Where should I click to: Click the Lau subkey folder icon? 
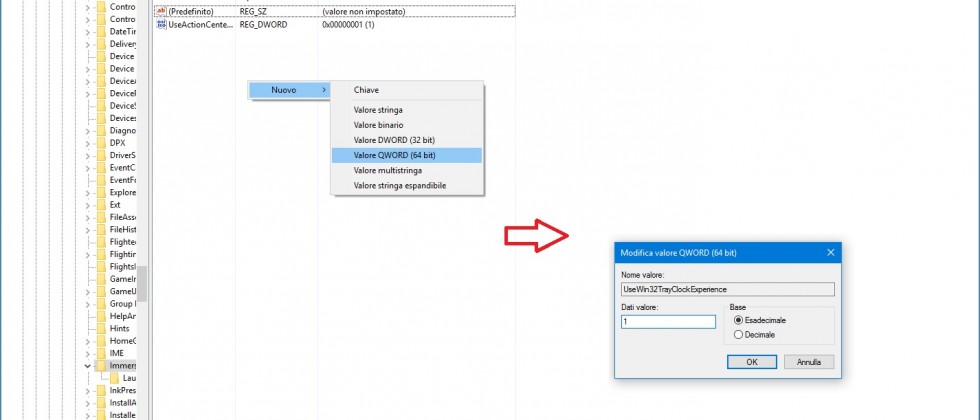pyautogui.click(x=114, y=378)
